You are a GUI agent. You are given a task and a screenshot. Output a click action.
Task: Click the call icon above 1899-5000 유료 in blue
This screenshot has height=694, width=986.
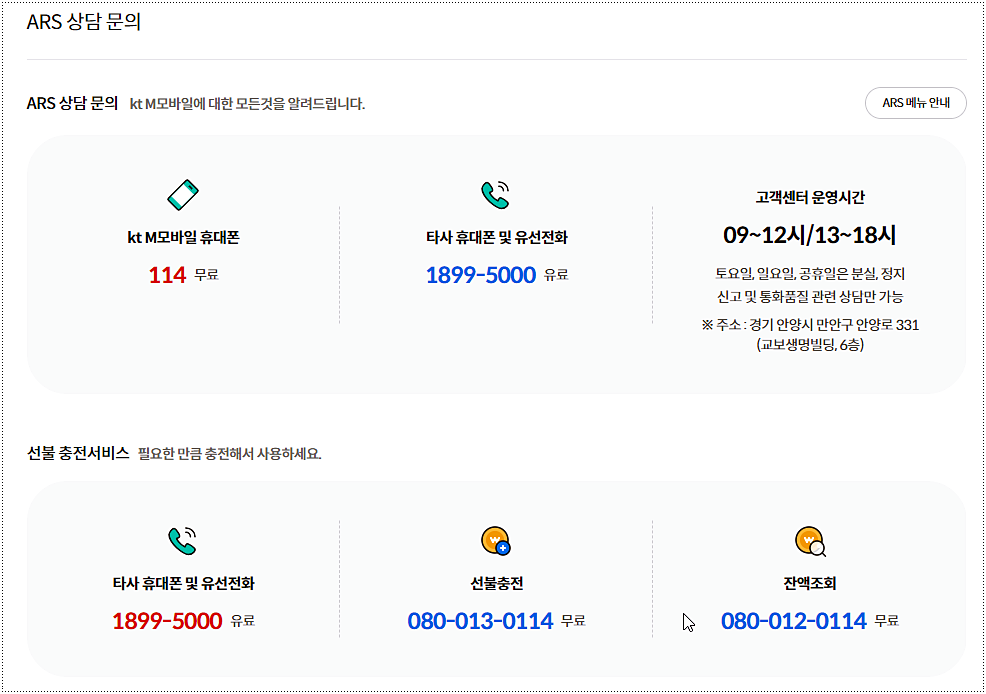point(496,194)
